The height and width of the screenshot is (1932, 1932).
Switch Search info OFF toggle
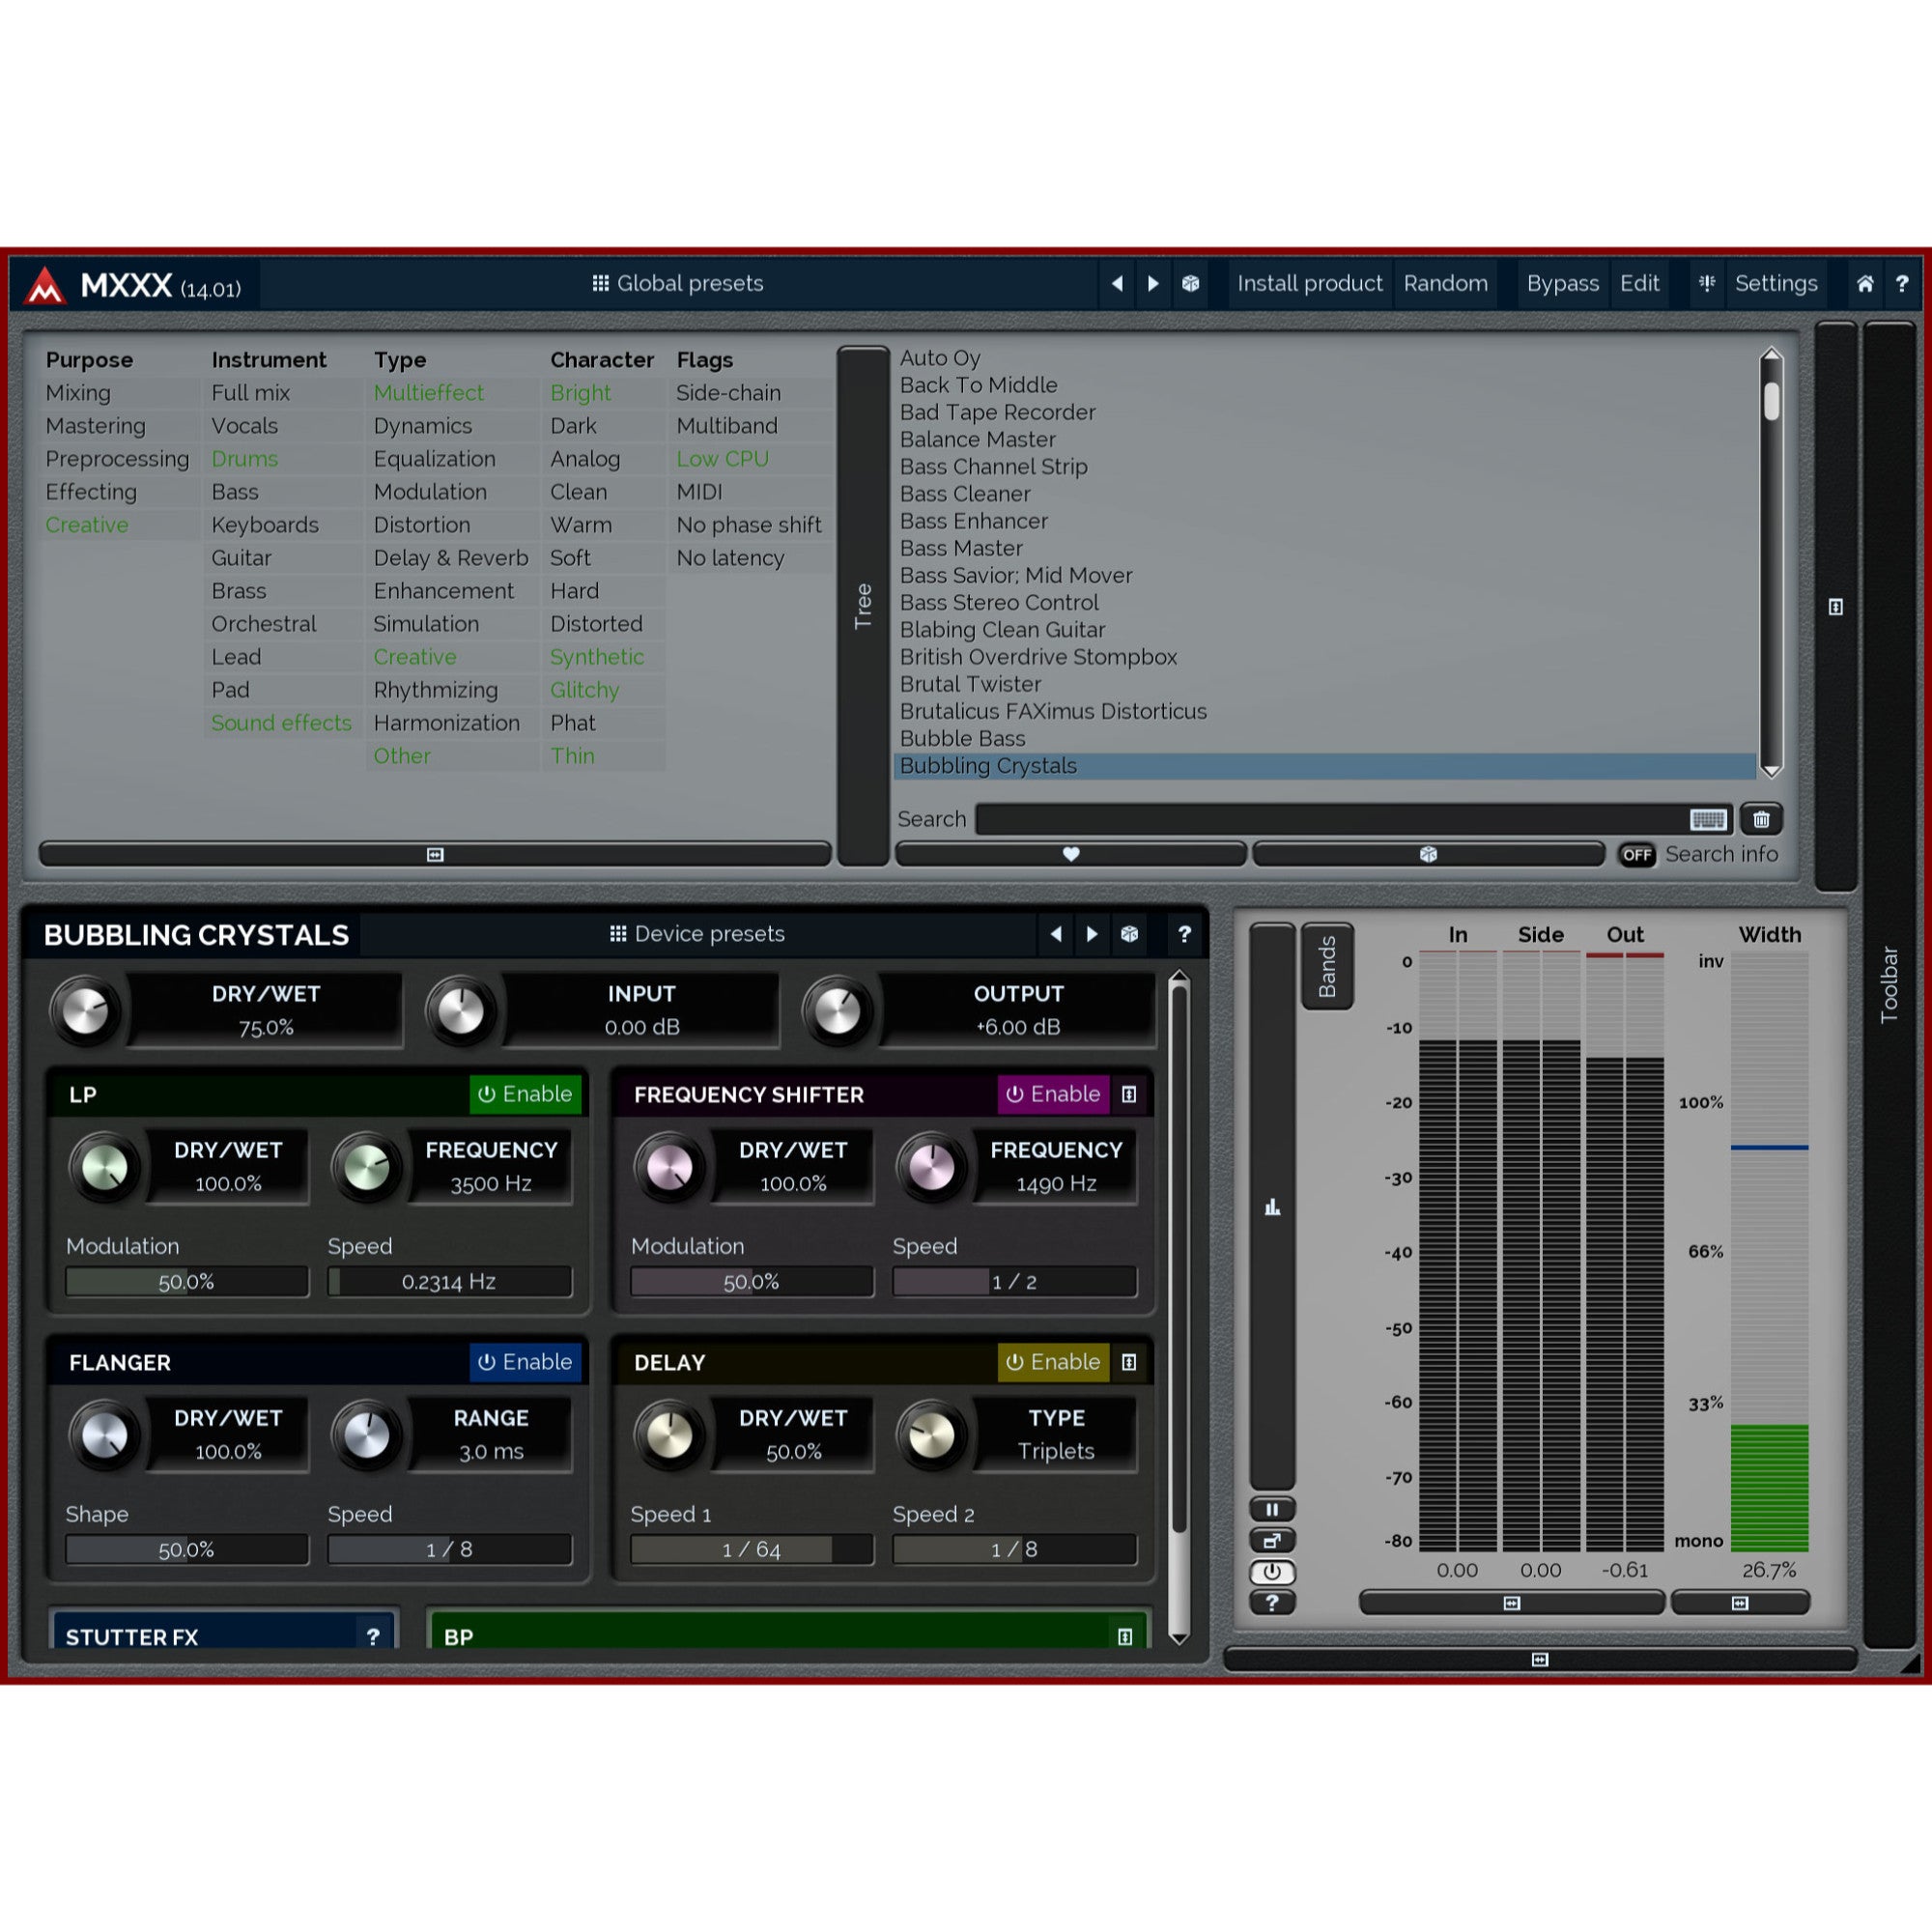click(1637, 855)
